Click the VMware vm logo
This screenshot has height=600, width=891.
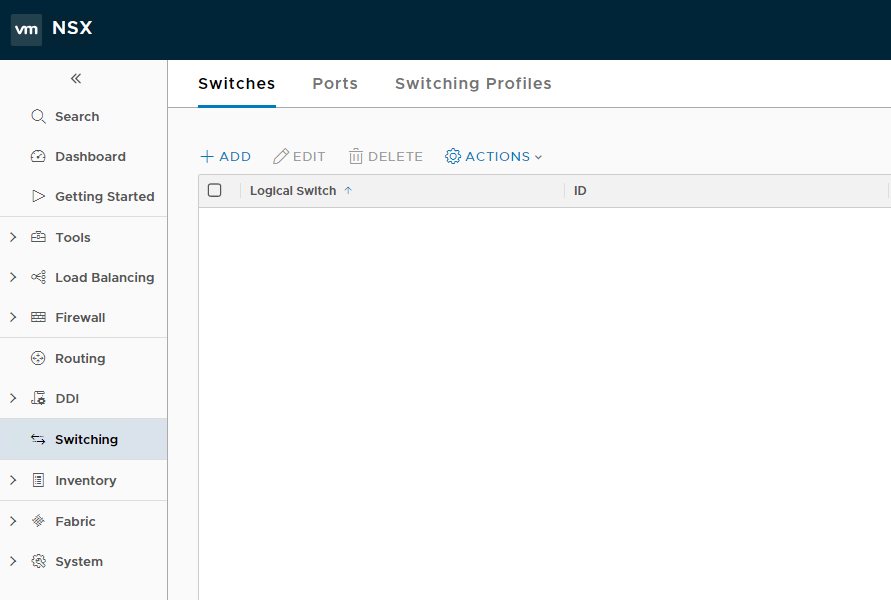click(x=26, y=29)
